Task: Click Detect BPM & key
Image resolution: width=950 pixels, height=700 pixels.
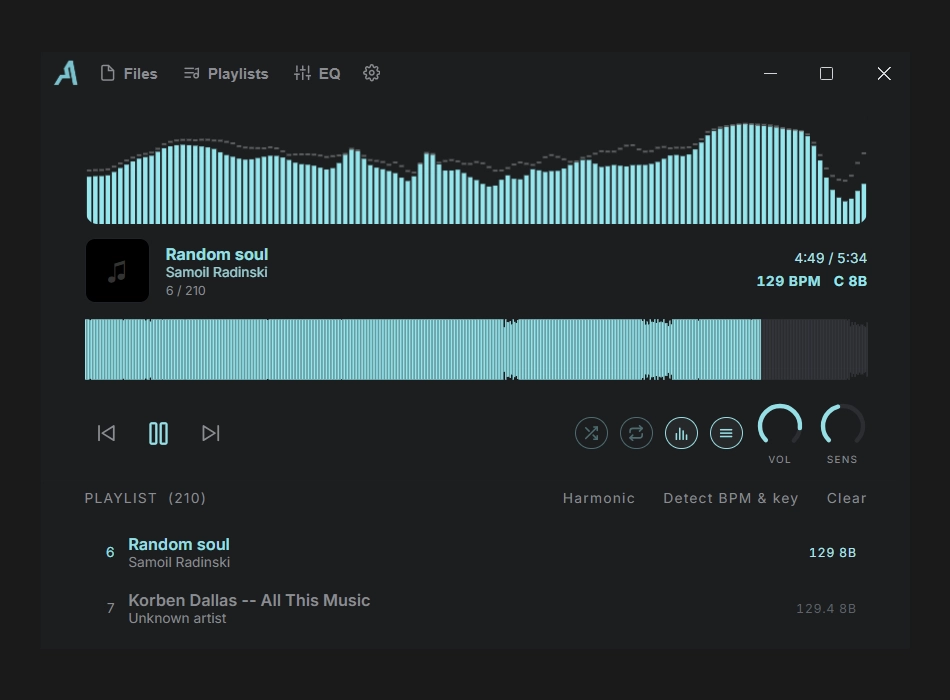Action: pos(731,498)
